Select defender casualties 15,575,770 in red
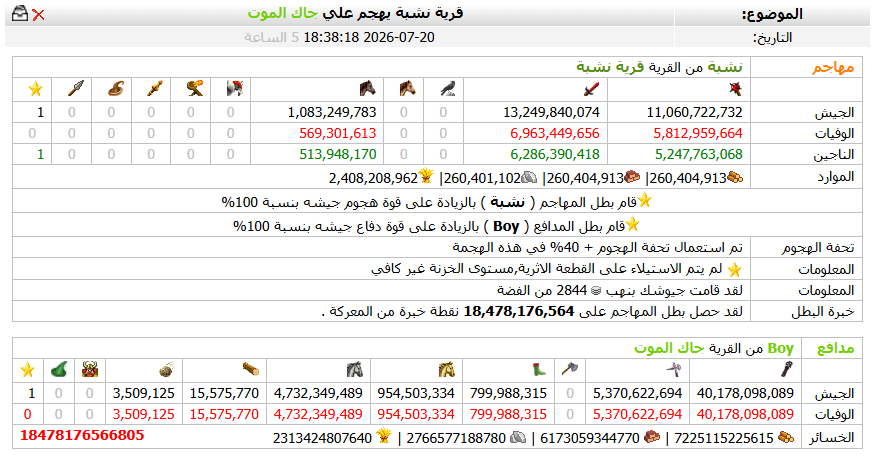Viewport: 872px width, 457px height. click(x=224, y=415)
